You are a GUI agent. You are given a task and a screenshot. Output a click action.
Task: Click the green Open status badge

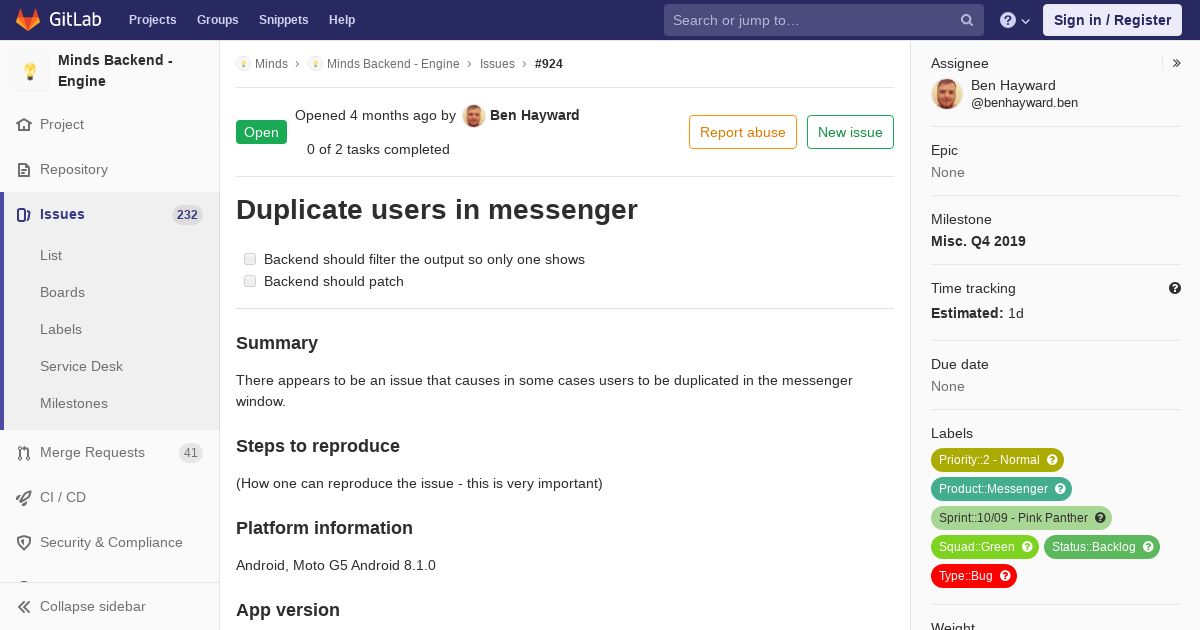pos(261,132)
